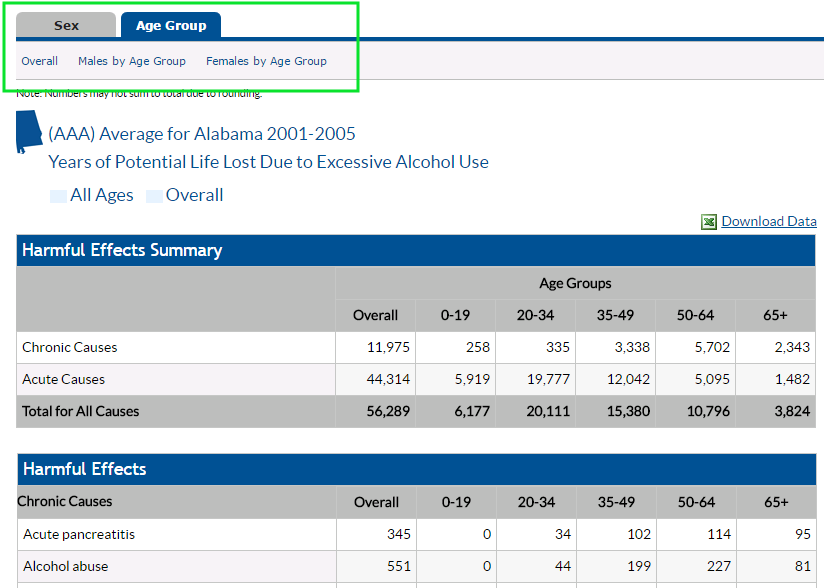Click the Alcohol abuse row label
Image resolution: width=824 pixels, height=588 pixels.
(x=66, y=566)
